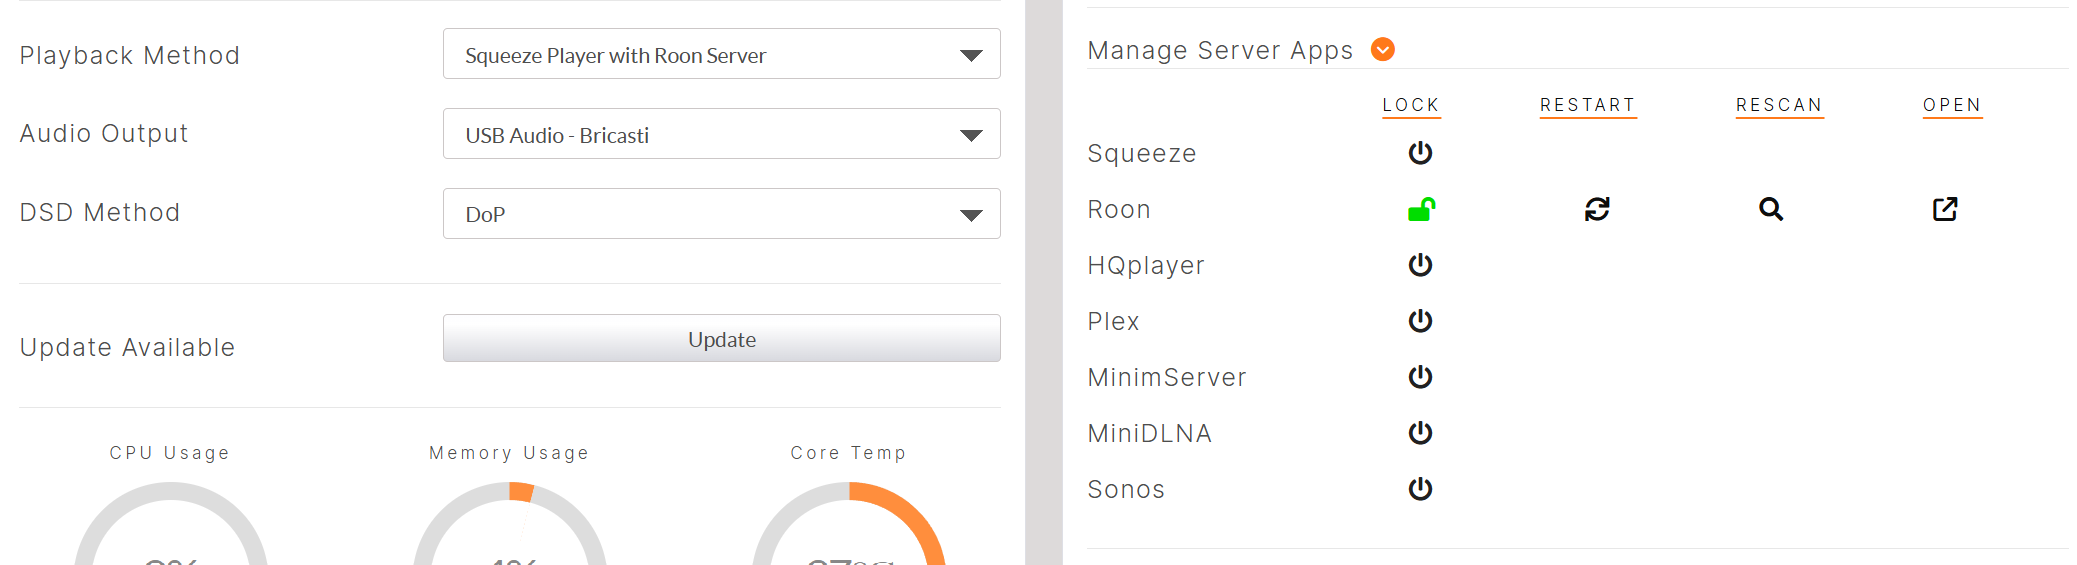Screen dimensions: 2077x565
Task: Toggle the HQplayer power icon
Action: [1420, 265]
